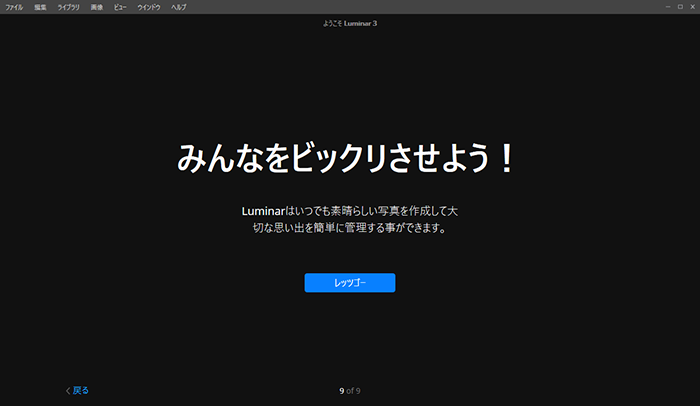Click the みんなをビックリさせよう！ heading
Screen dimensions: 700x406
point(346,158)
